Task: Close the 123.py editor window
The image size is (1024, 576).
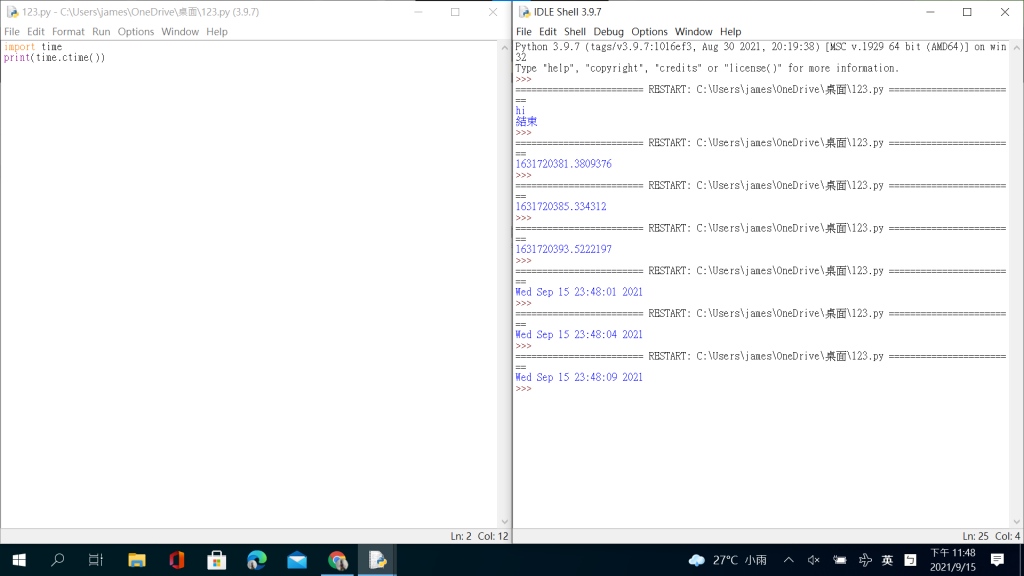Action: (x=492, y=12)
